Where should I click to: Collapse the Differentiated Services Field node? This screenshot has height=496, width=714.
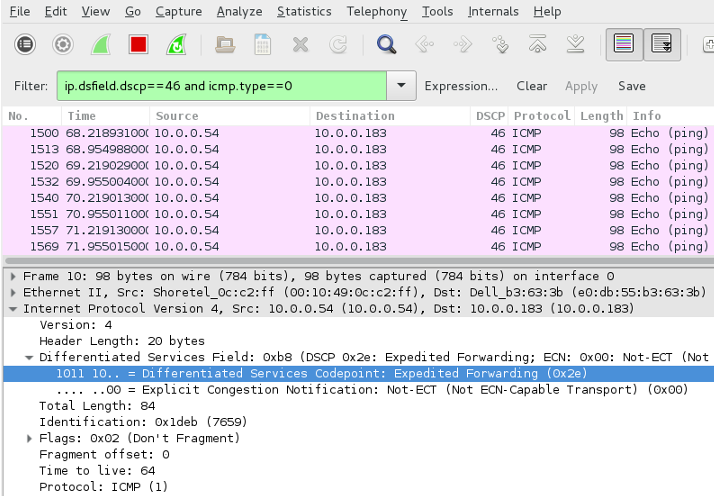click(x=29, y=358)
